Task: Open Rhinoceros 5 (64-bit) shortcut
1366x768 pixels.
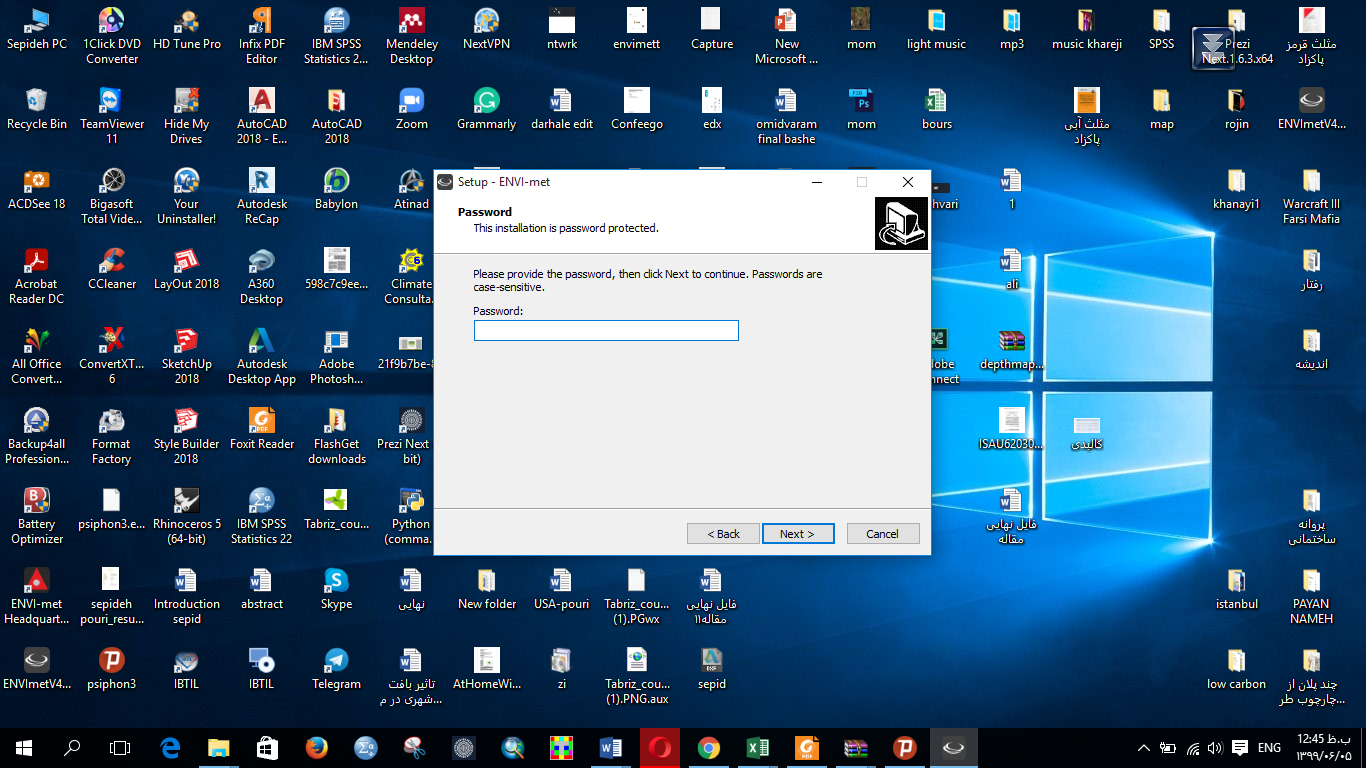Action: [x=187, y=515]
